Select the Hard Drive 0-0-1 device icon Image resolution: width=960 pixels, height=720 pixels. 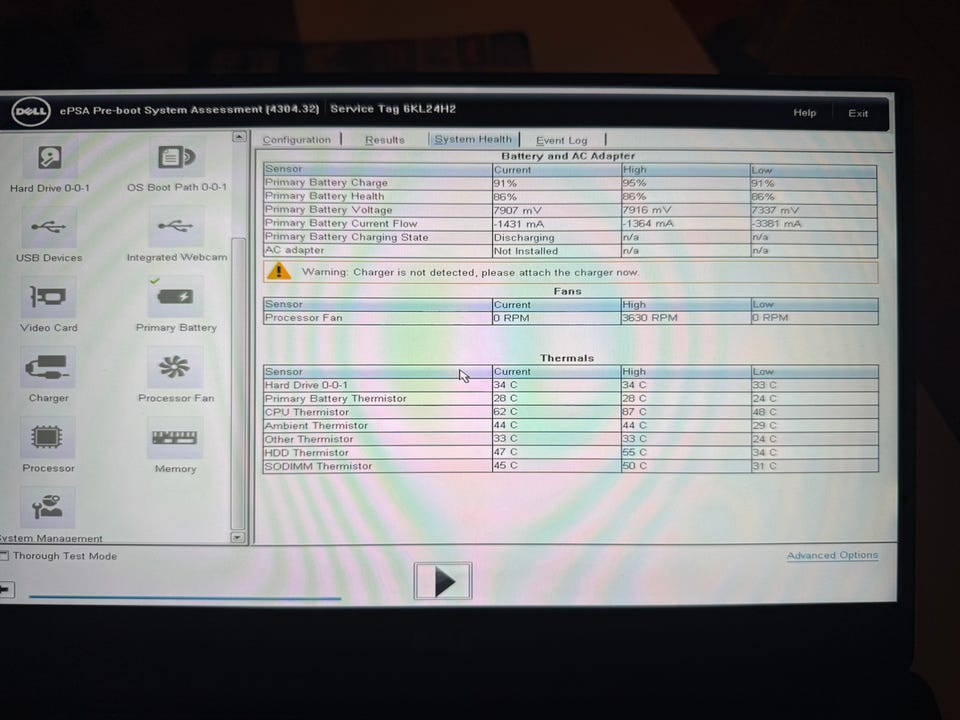point(49,158)
